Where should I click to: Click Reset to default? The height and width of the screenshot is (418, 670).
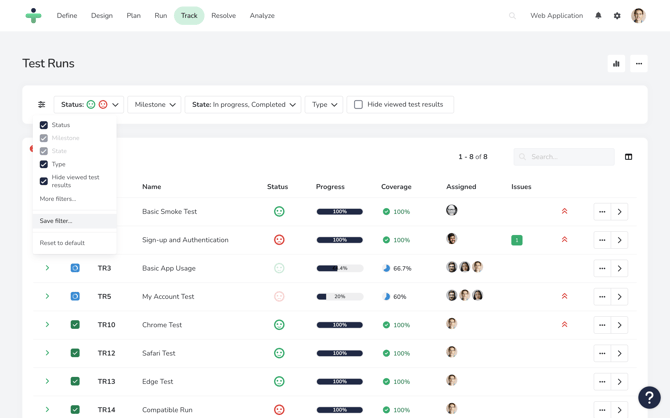coord(62,243)
